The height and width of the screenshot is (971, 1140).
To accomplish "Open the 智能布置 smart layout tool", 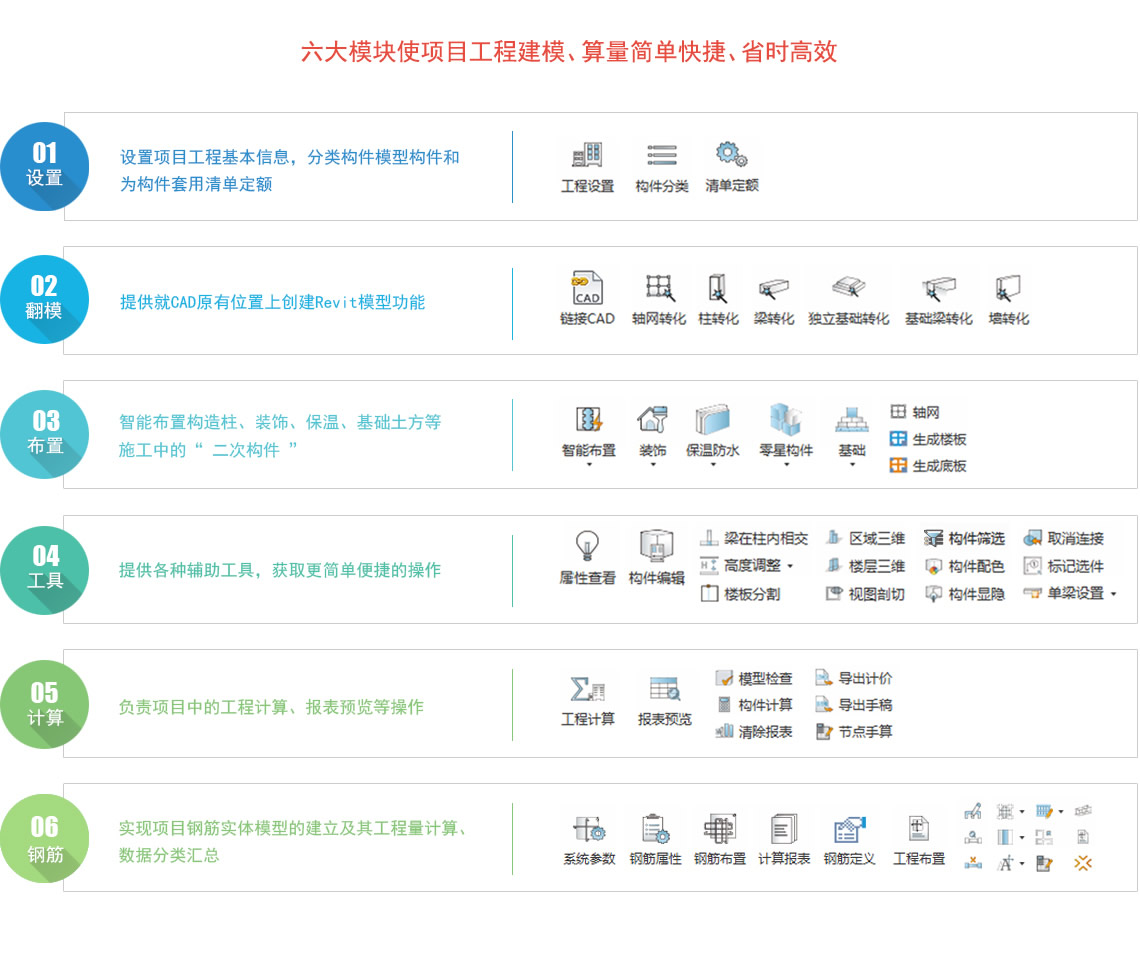I will click(589, 435).
